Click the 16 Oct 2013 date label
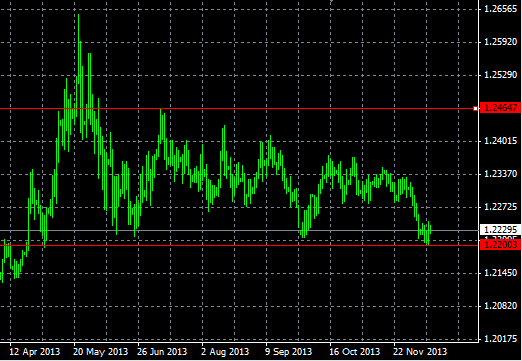Viewport: 522px width, 361px height. pos(355,352)
